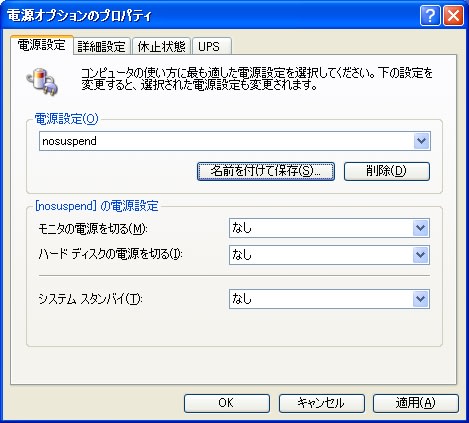
Task: Click the 削除 button
Action: (x=387, y=171)
